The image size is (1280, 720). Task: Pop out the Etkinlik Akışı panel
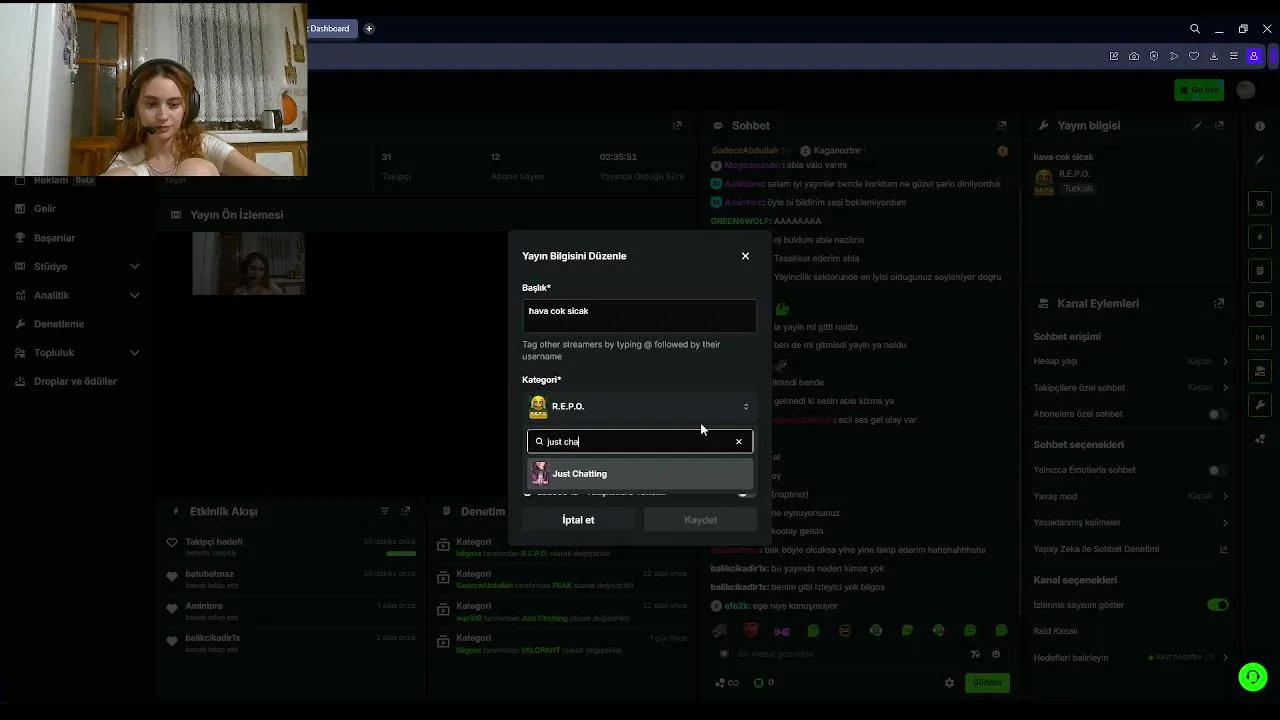tap(405, 511)
